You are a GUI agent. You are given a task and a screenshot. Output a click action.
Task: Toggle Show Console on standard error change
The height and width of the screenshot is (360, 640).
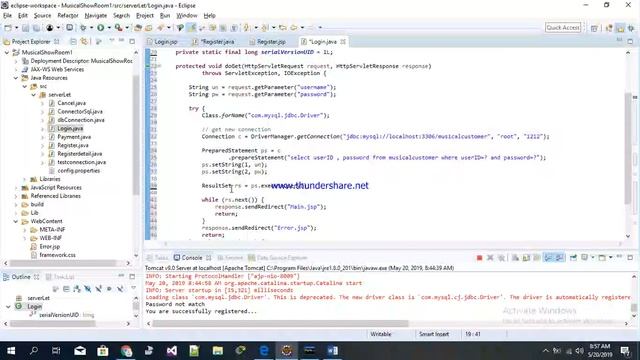559,258
